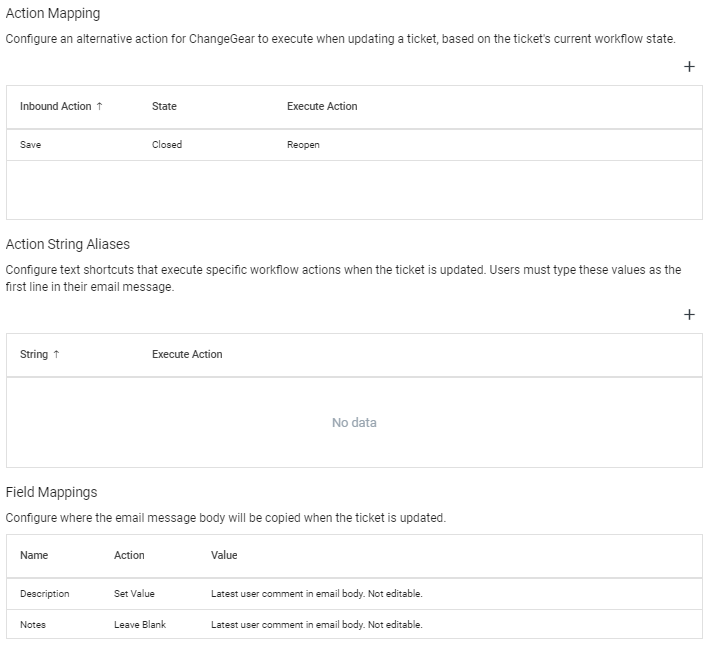Open Set Value action for Description
Viewport: 712px width, 648px height.
134,594
